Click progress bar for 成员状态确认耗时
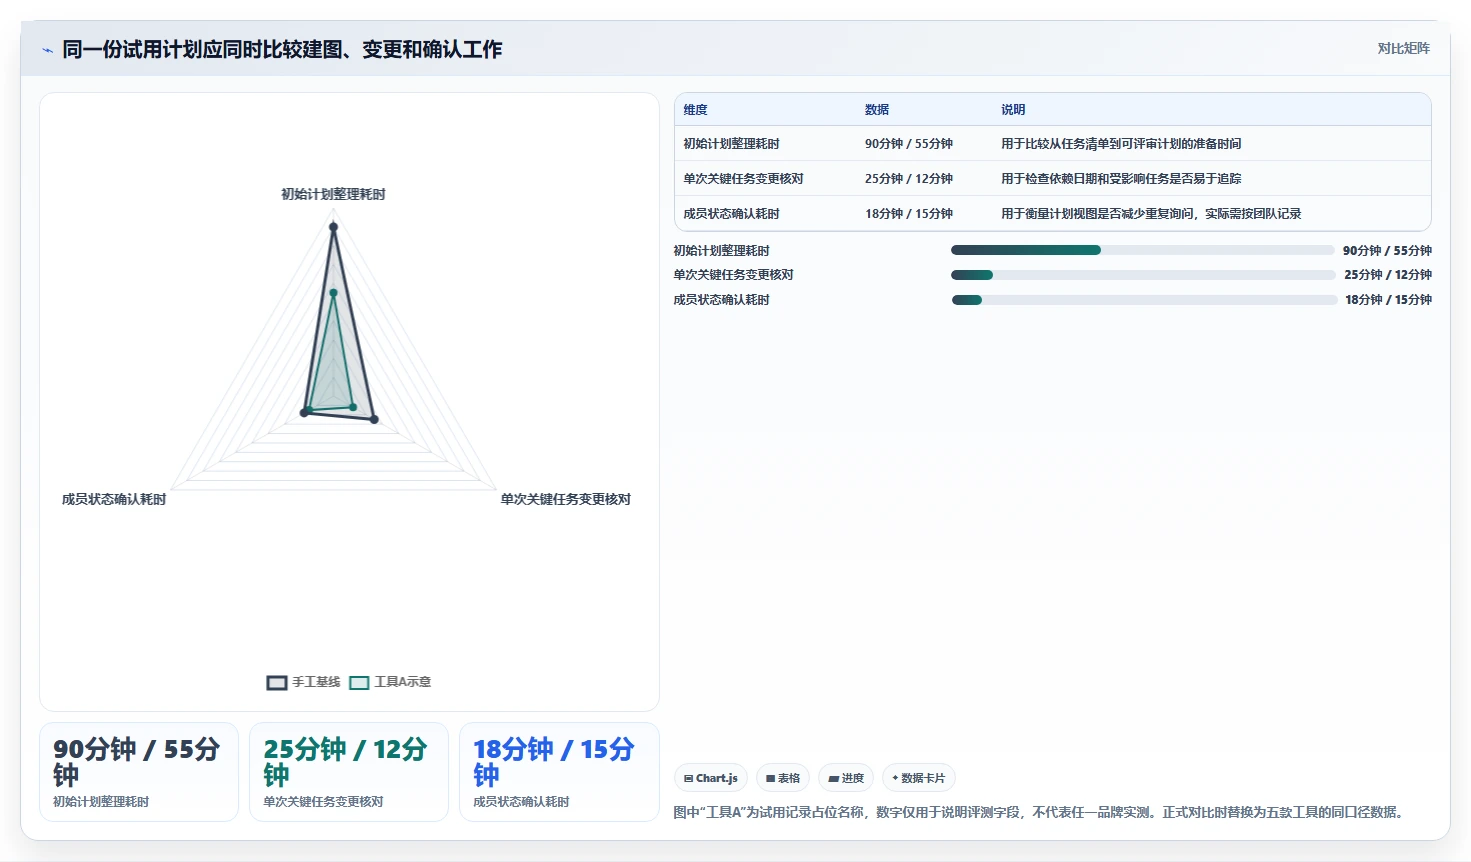 point(1144,300)
